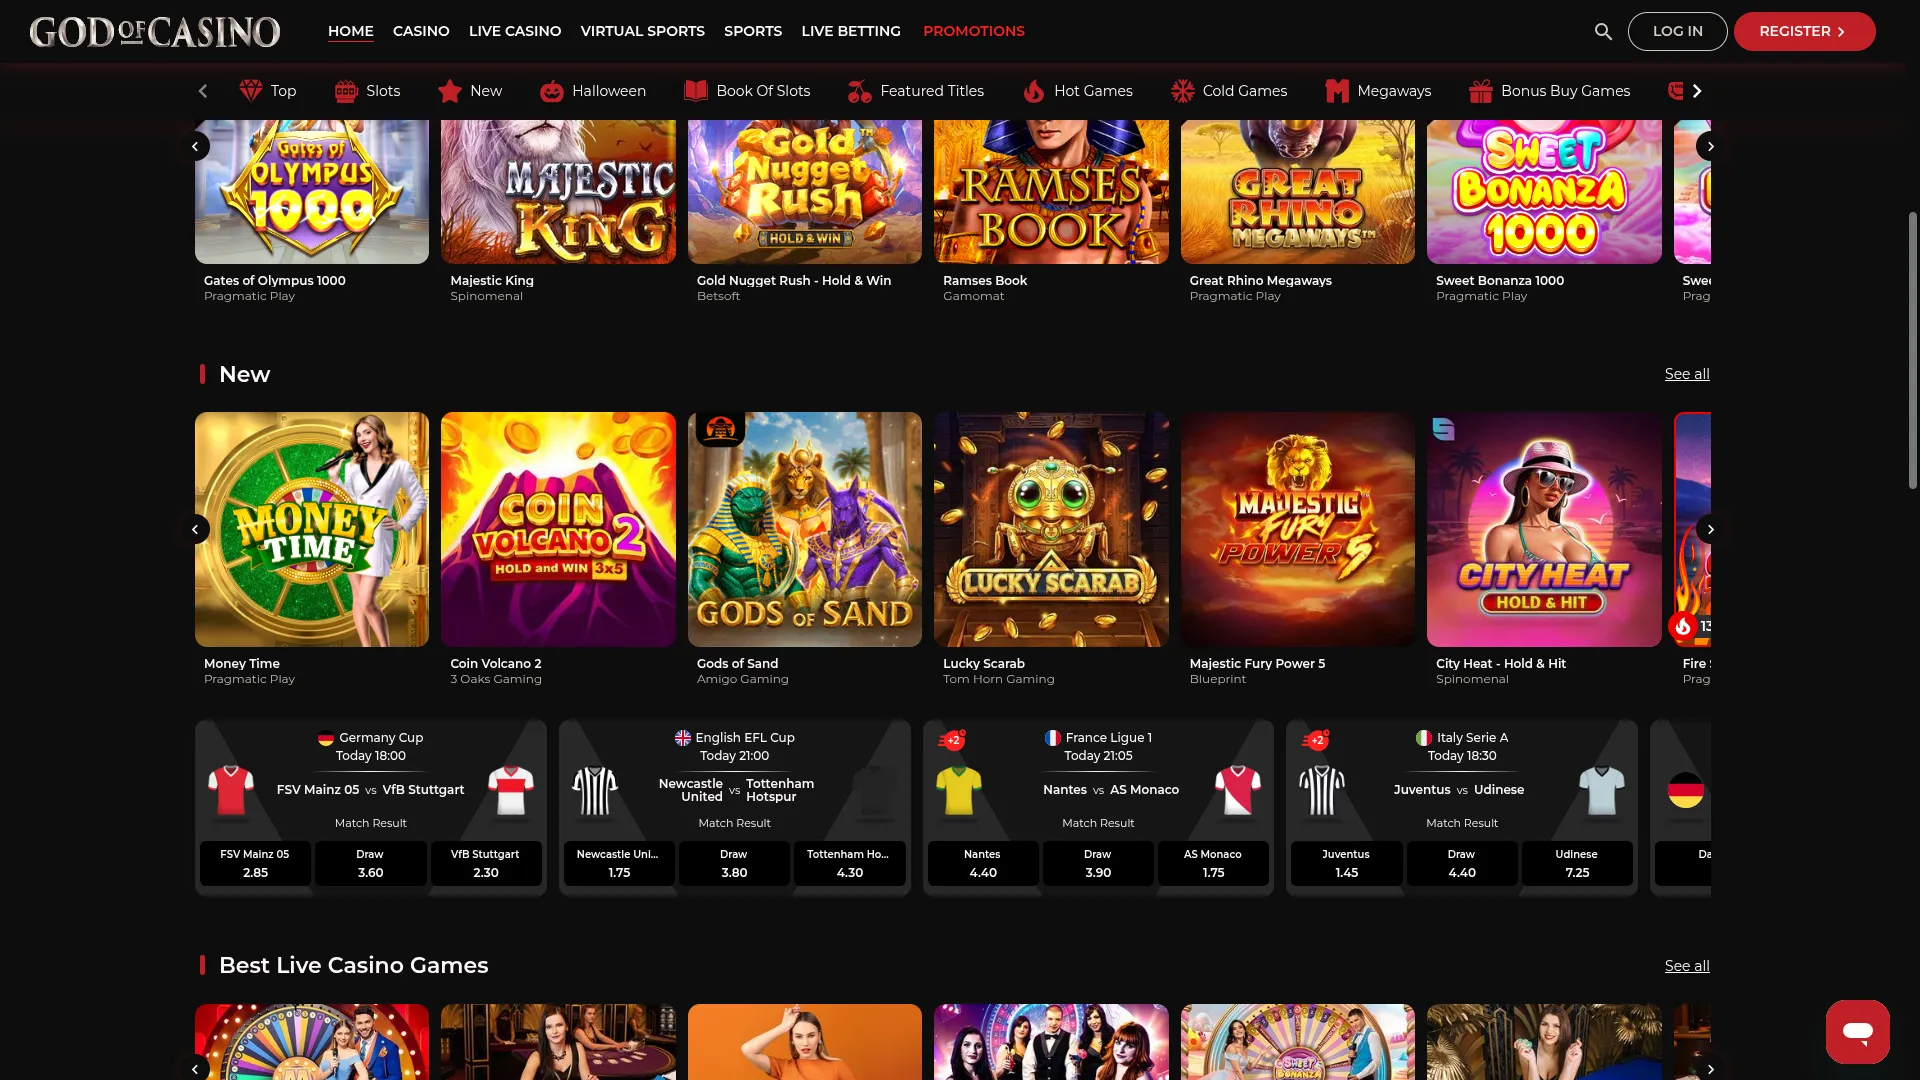Bet on Juventus at odds 1.45
1920x1080 pixels.
click(1345, 863)
